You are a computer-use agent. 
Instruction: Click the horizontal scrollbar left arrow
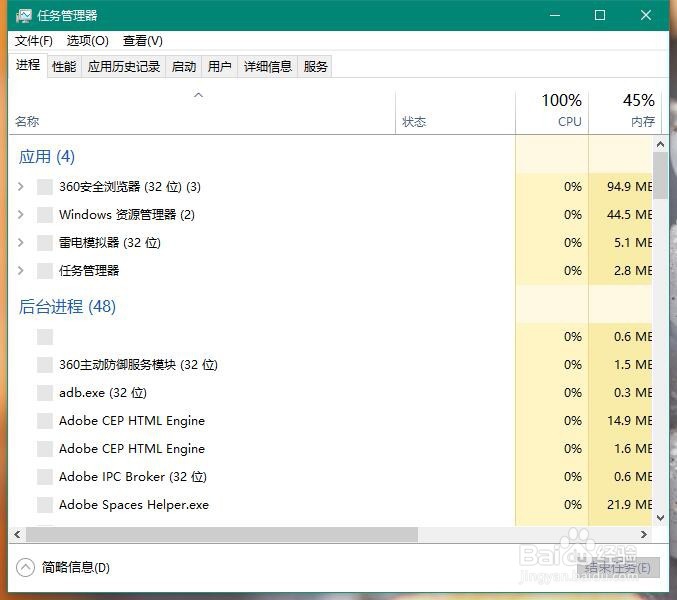pos(17,534)
